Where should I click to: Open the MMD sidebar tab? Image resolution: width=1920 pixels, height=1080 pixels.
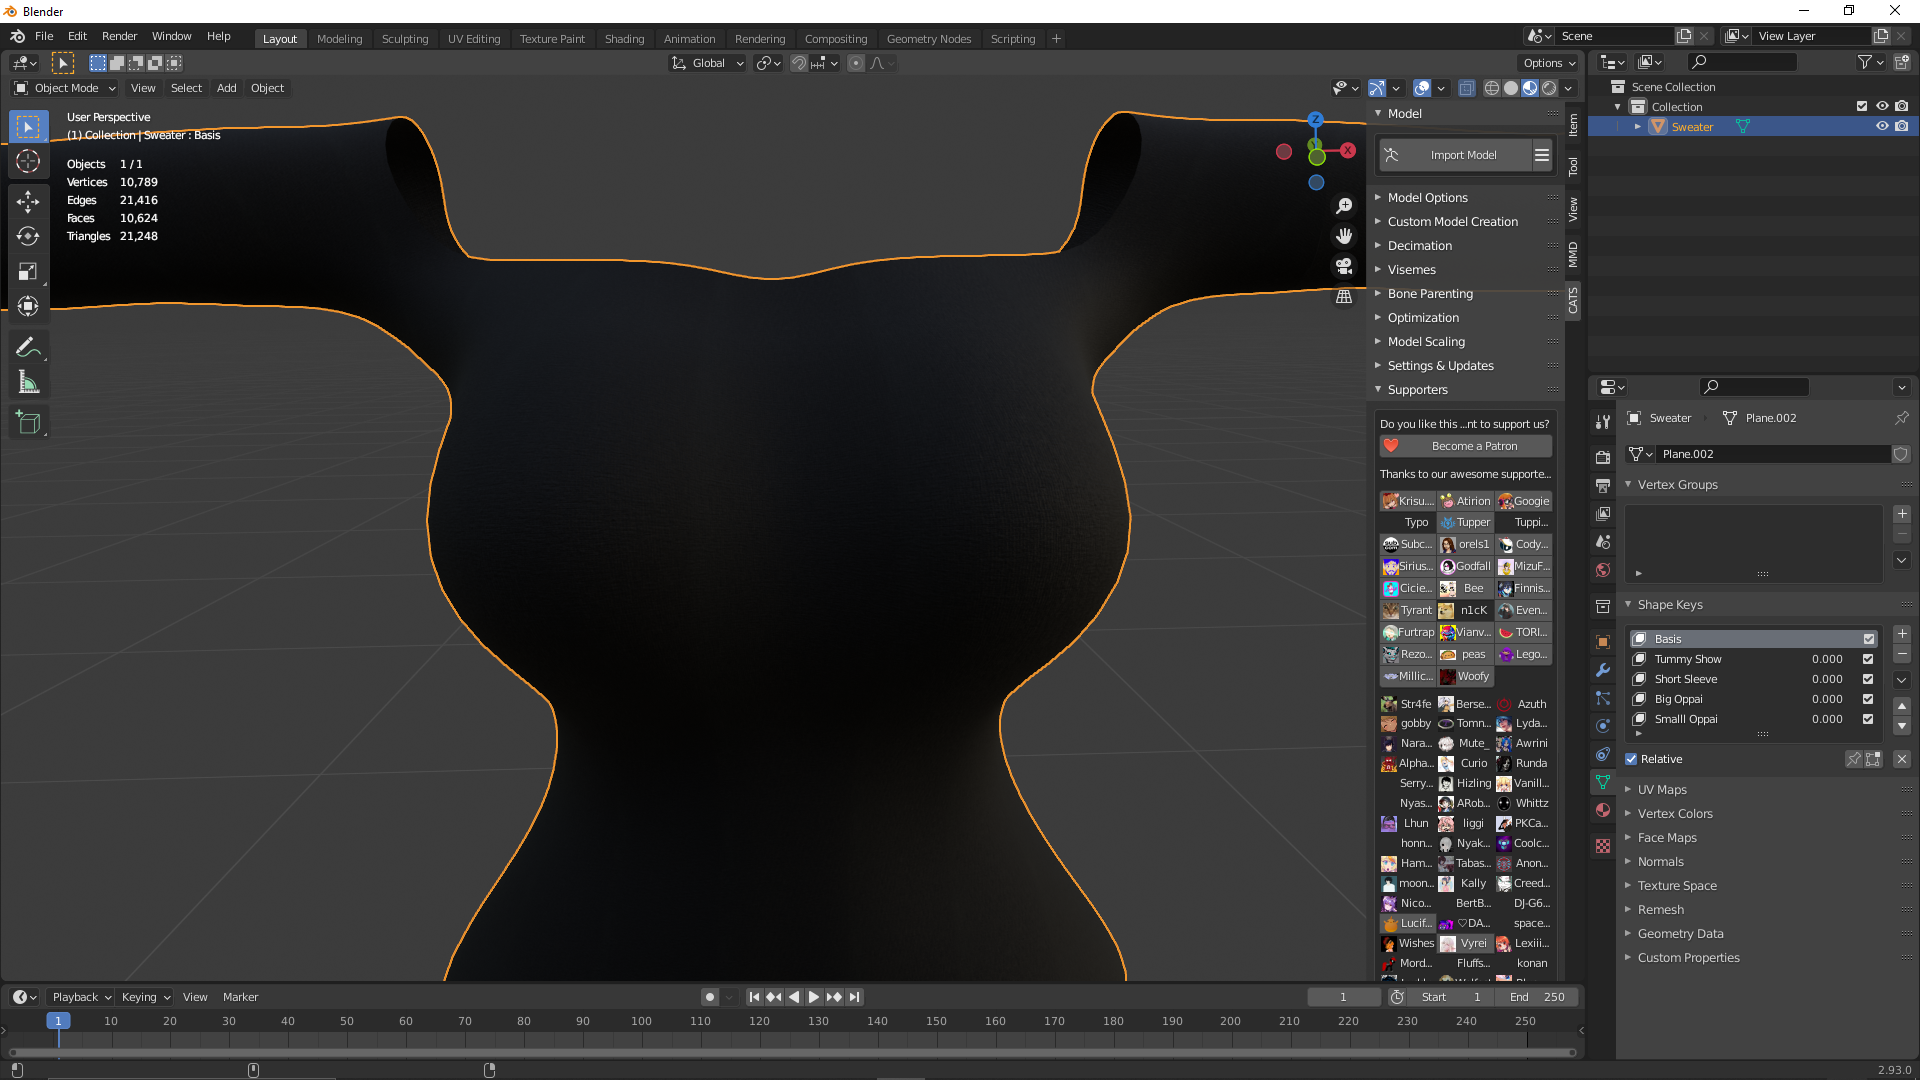click(1573, 254)
